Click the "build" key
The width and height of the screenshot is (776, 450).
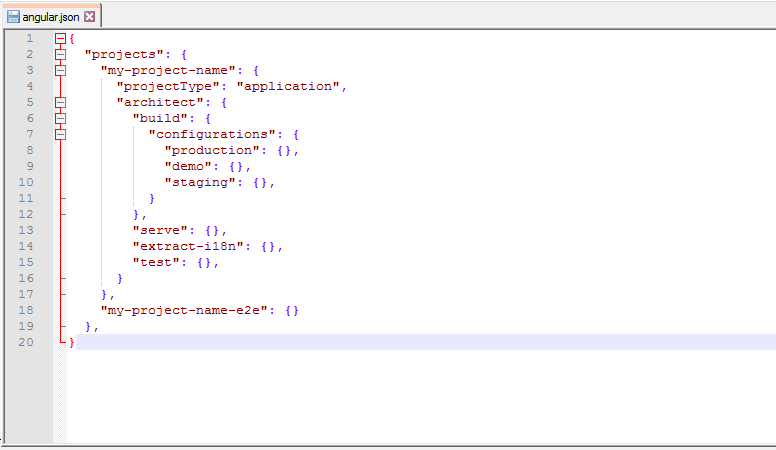(160, 118)
